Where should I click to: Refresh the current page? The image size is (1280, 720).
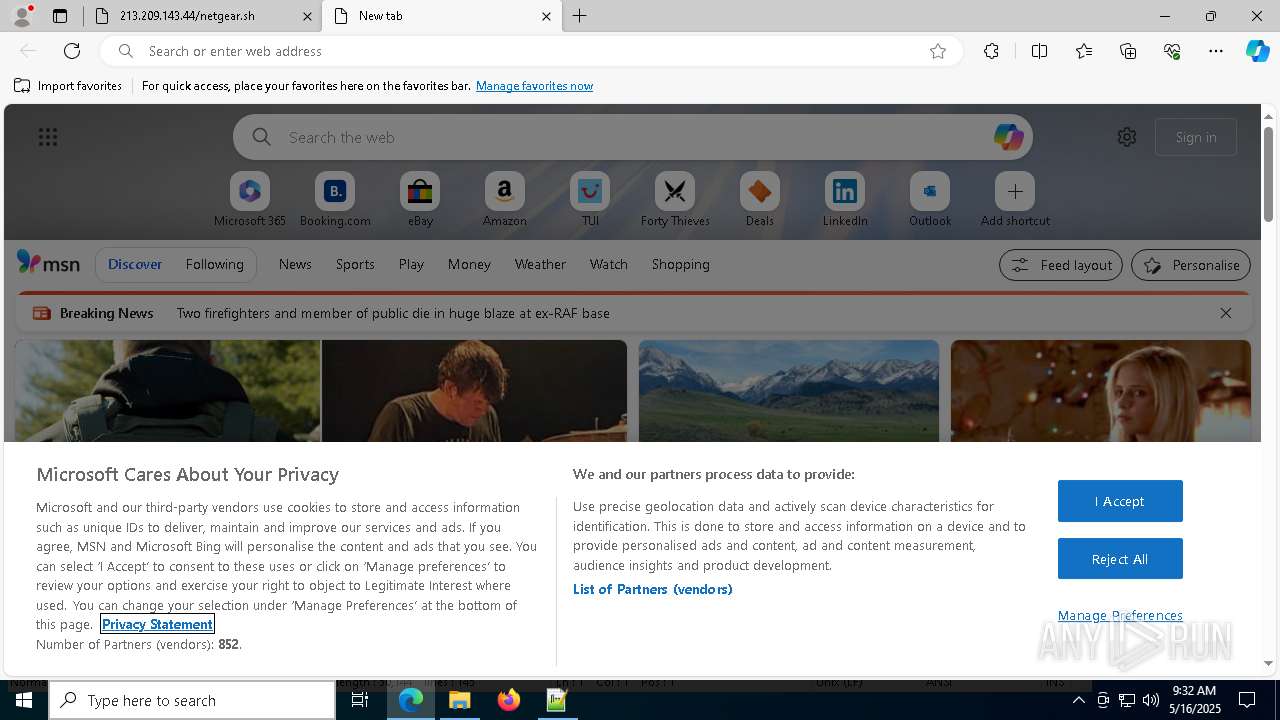click(x=72, y=51)
